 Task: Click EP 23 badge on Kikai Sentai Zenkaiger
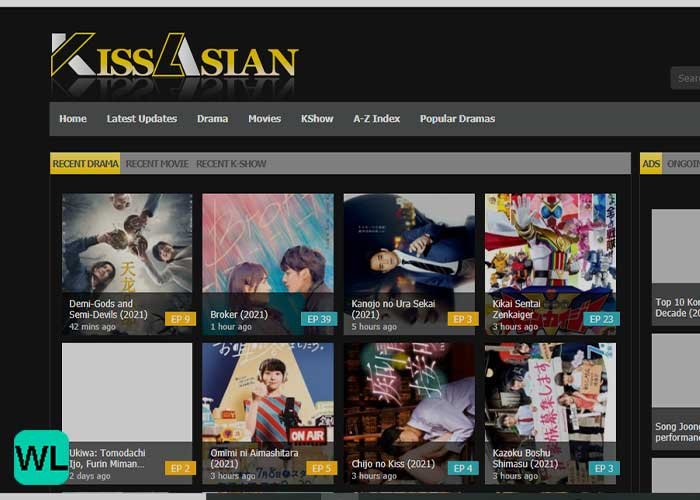[601, 319]
